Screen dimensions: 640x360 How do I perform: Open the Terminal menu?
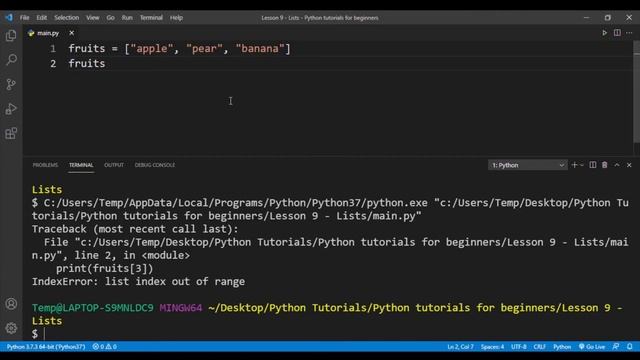[x=151, y=18]
